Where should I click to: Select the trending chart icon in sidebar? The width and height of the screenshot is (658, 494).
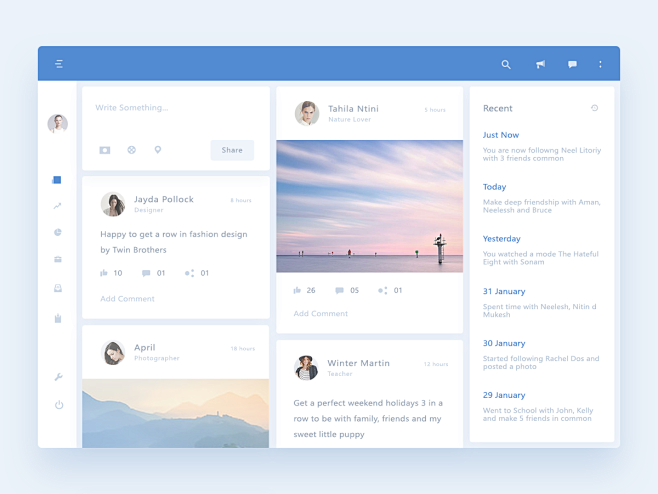57,206
